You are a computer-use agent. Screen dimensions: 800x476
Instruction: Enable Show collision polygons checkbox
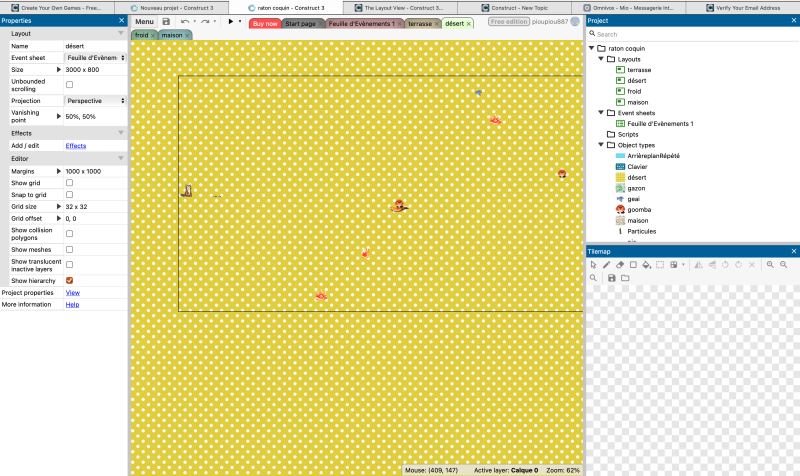click(69, 234)
